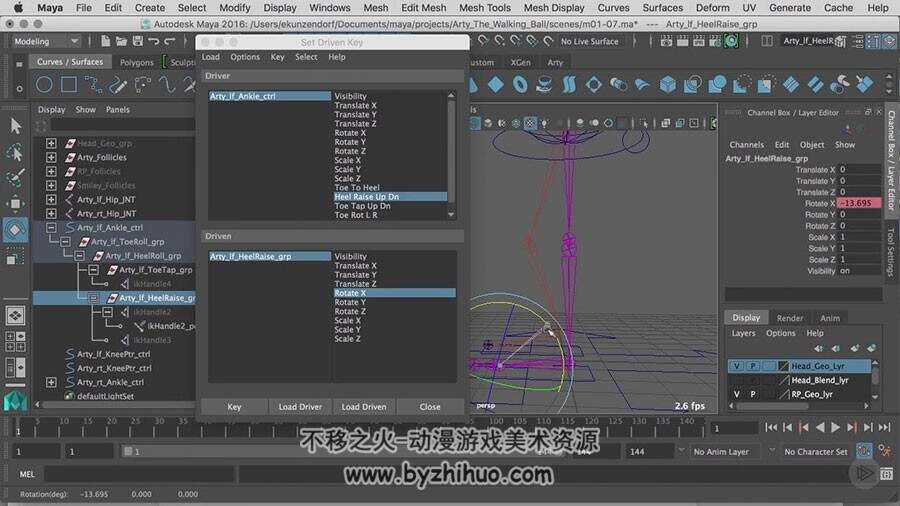Viewport: 900px width, 506px height.
Task: Create NURBS square from shelf
Action: click(69, 85)
